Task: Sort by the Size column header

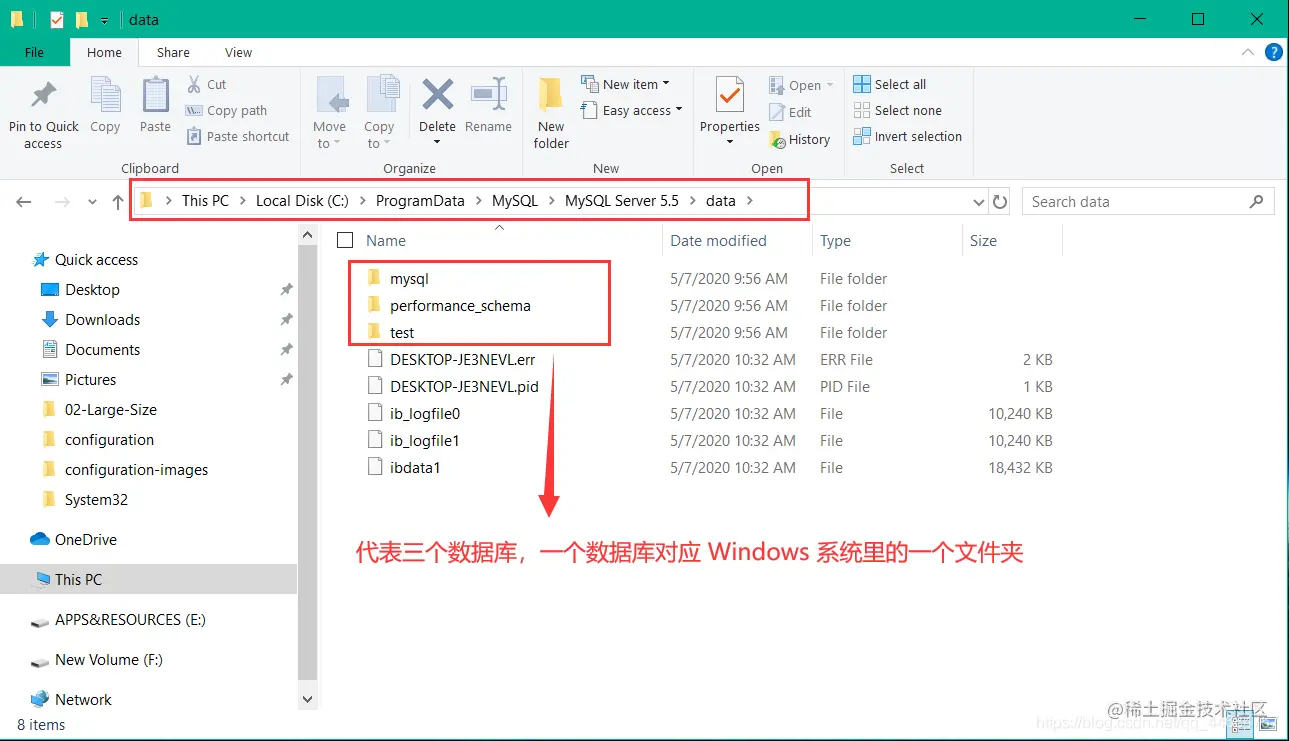Action: (983, 241)
